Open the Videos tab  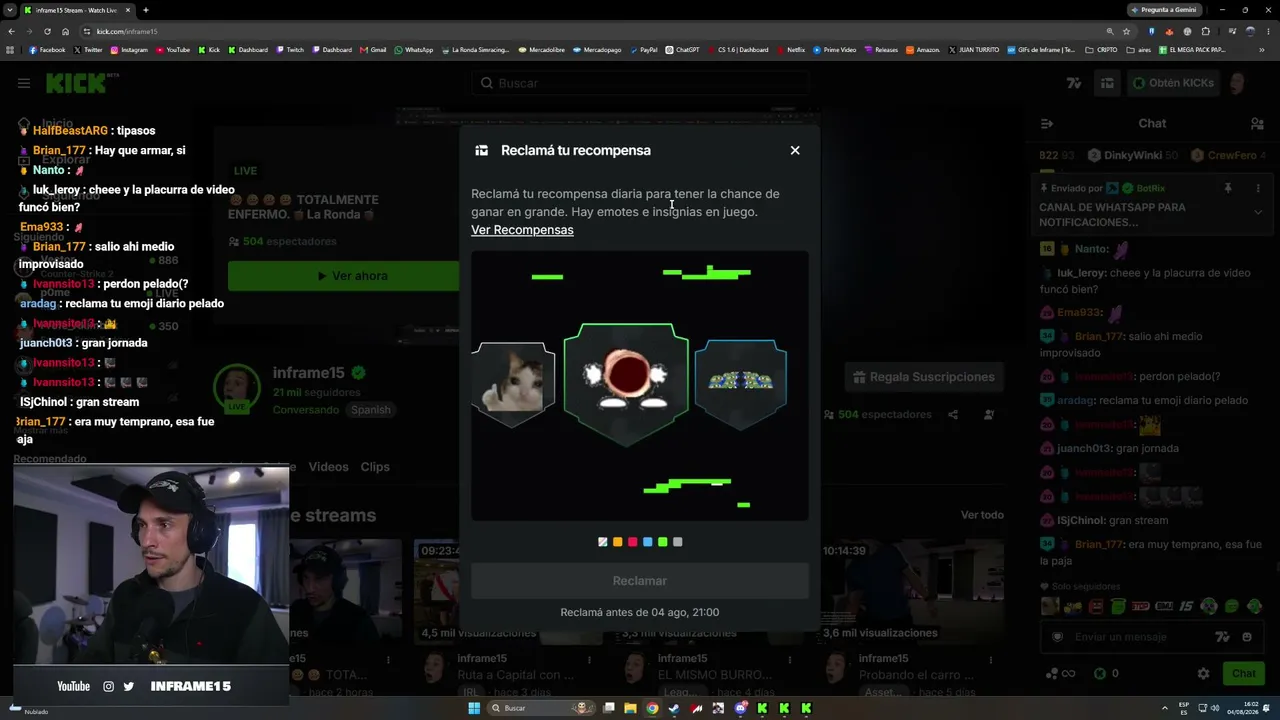[x=328, y=467]
